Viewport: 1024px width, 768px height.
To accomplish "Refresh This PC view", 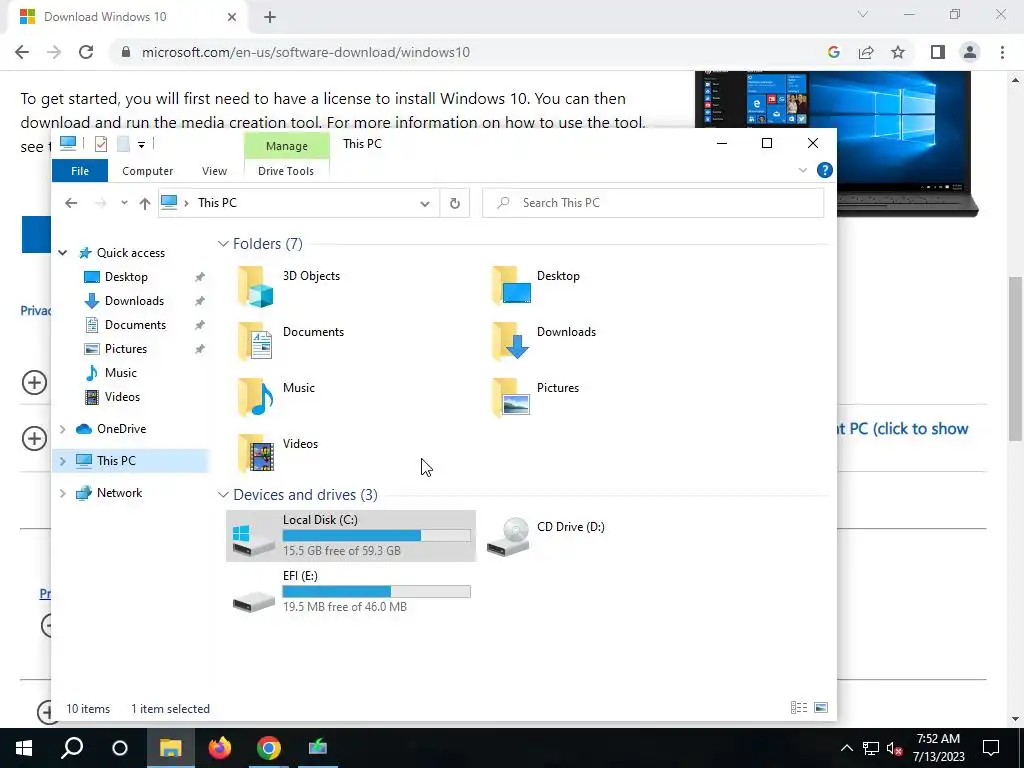I will coord(455,203).
